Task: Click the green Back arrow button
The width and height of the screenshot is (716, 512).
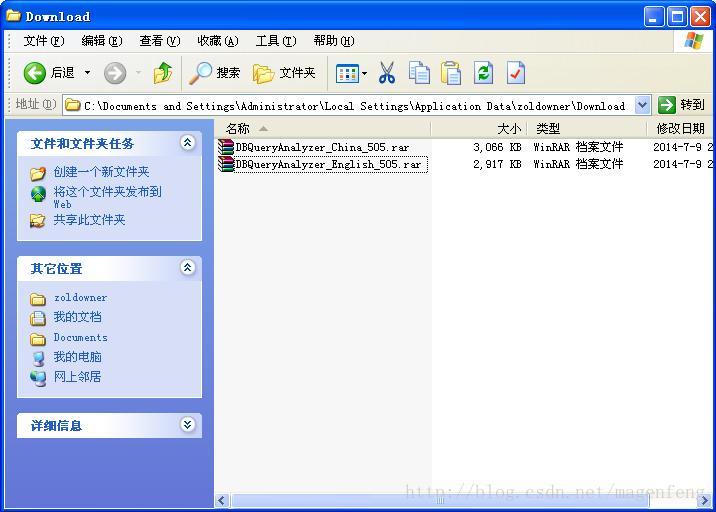Action: click(x=35, y=73)
